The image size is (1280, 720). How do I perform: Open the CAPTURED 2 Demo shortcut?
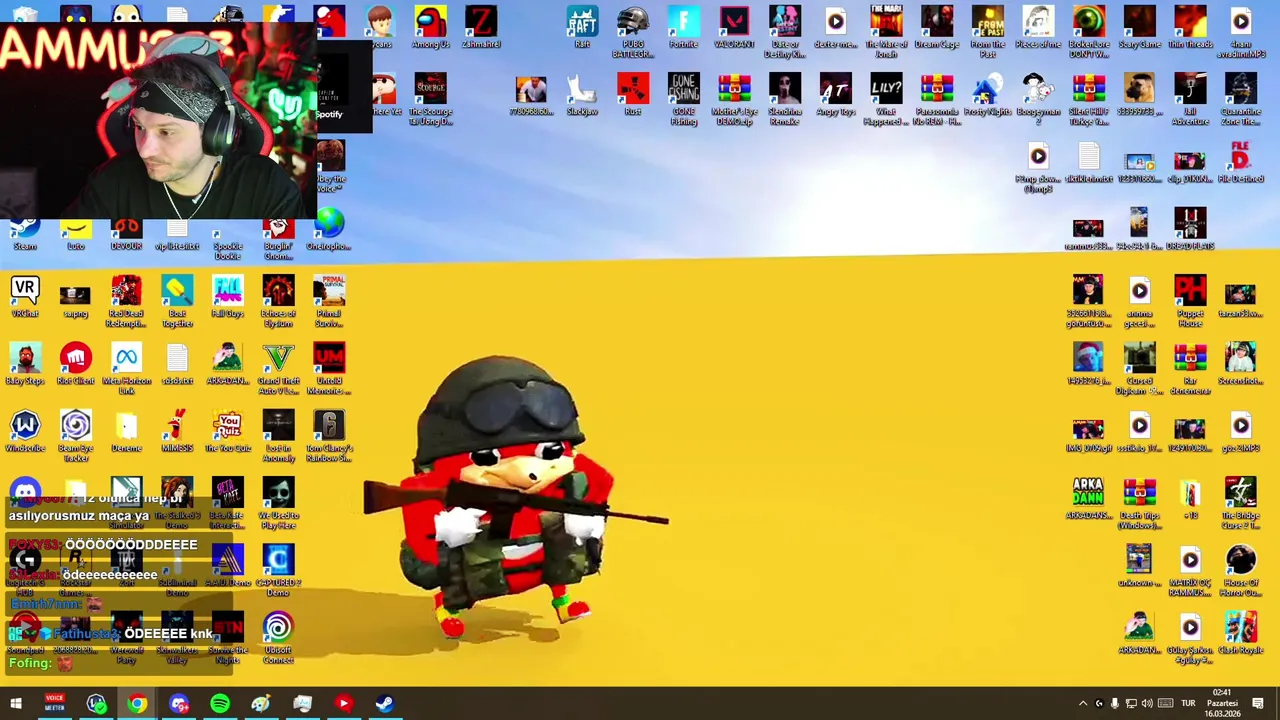pos(278,570)
